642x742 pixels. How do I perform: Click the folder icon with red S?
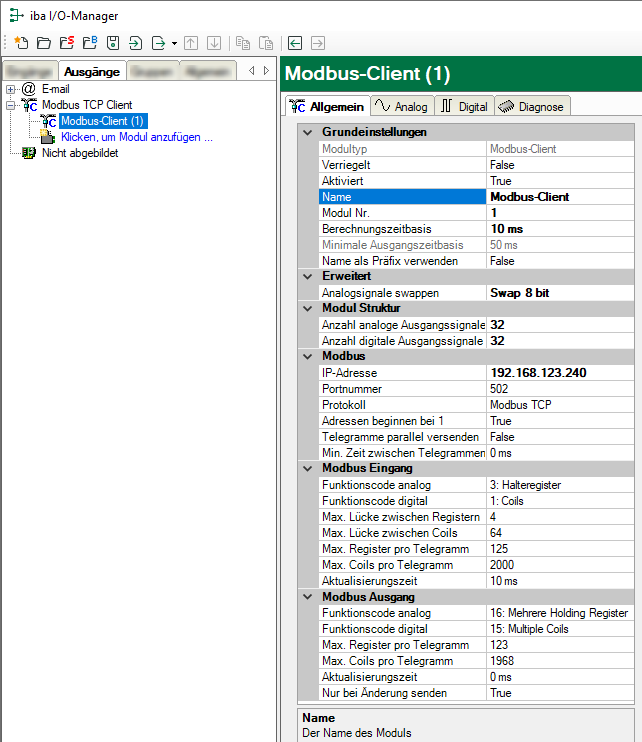(66, 43)
